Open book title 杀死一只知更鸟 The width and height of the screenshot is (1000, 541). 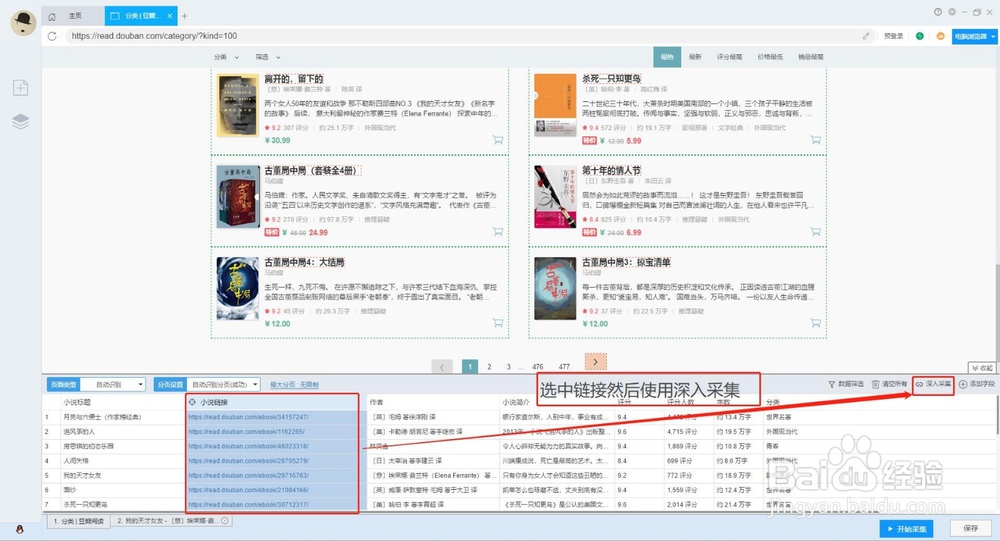pos(611,78)
